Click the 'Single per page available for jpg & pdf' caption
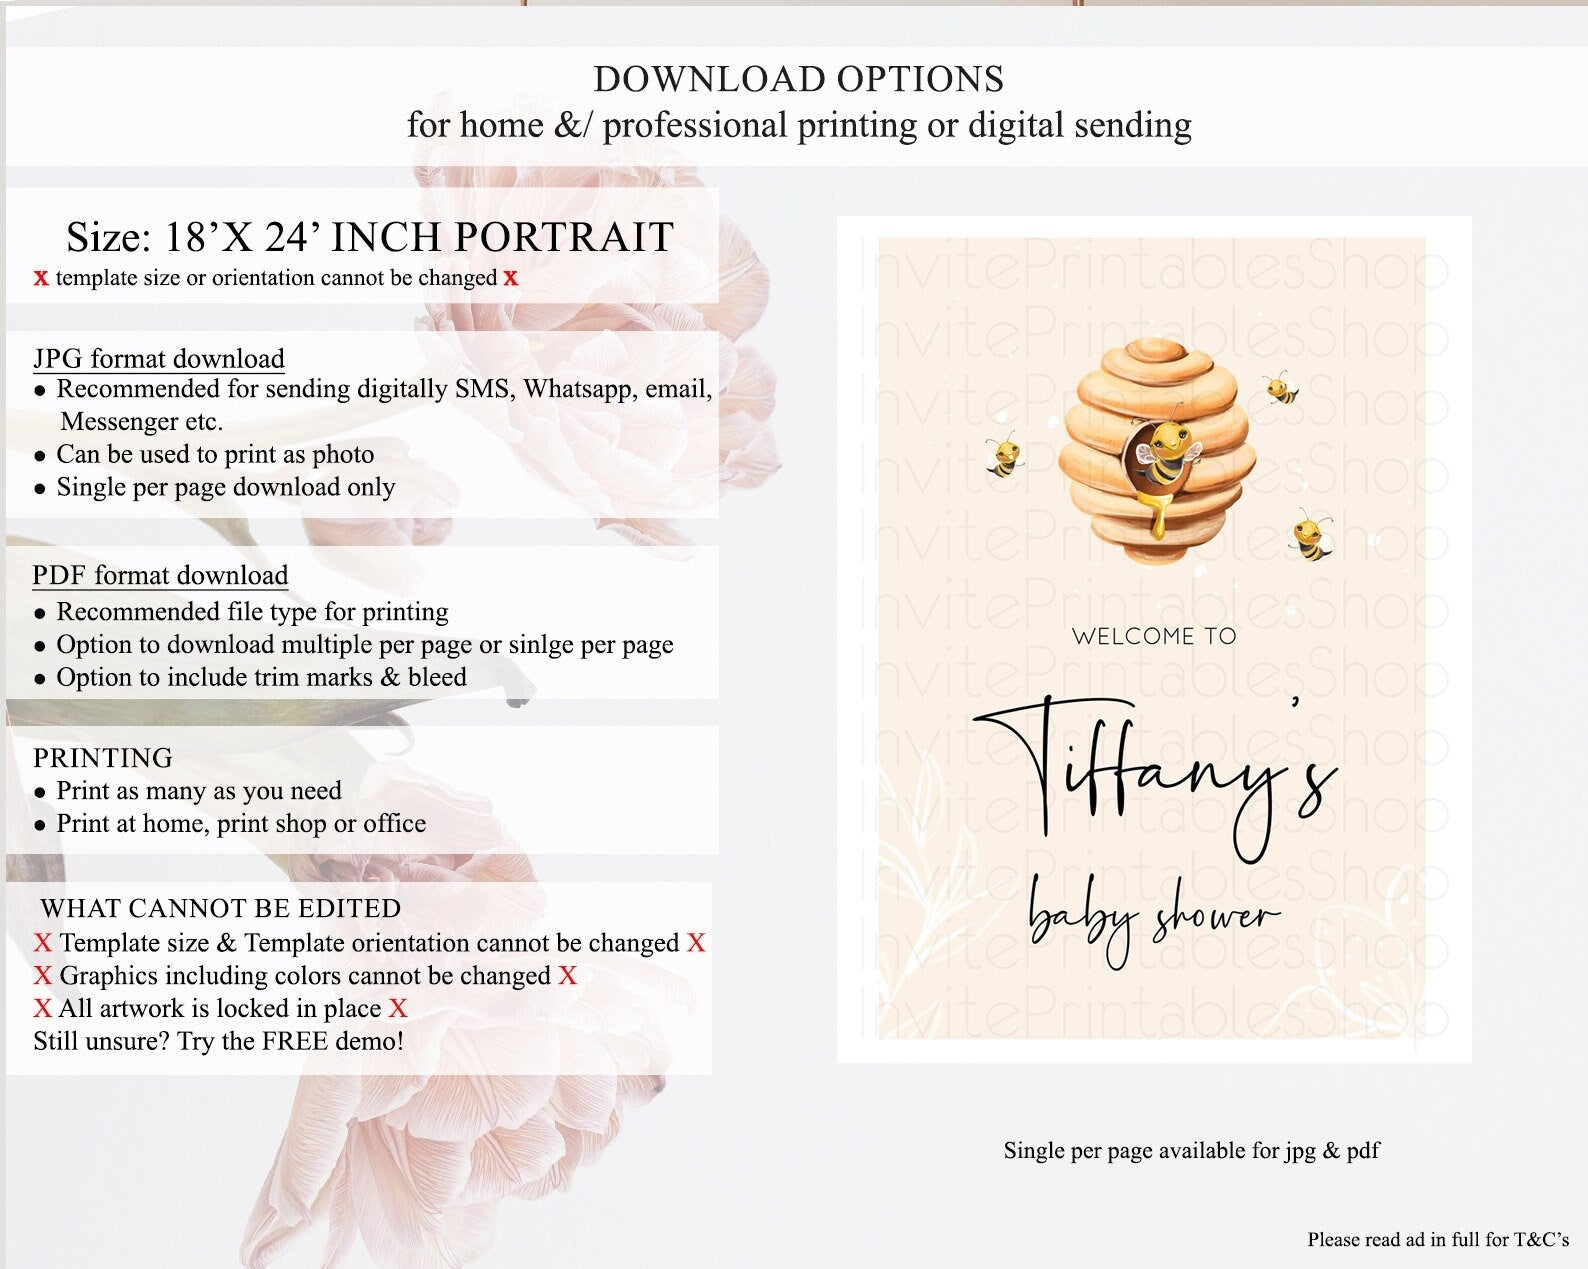 pos(1192,1151)
